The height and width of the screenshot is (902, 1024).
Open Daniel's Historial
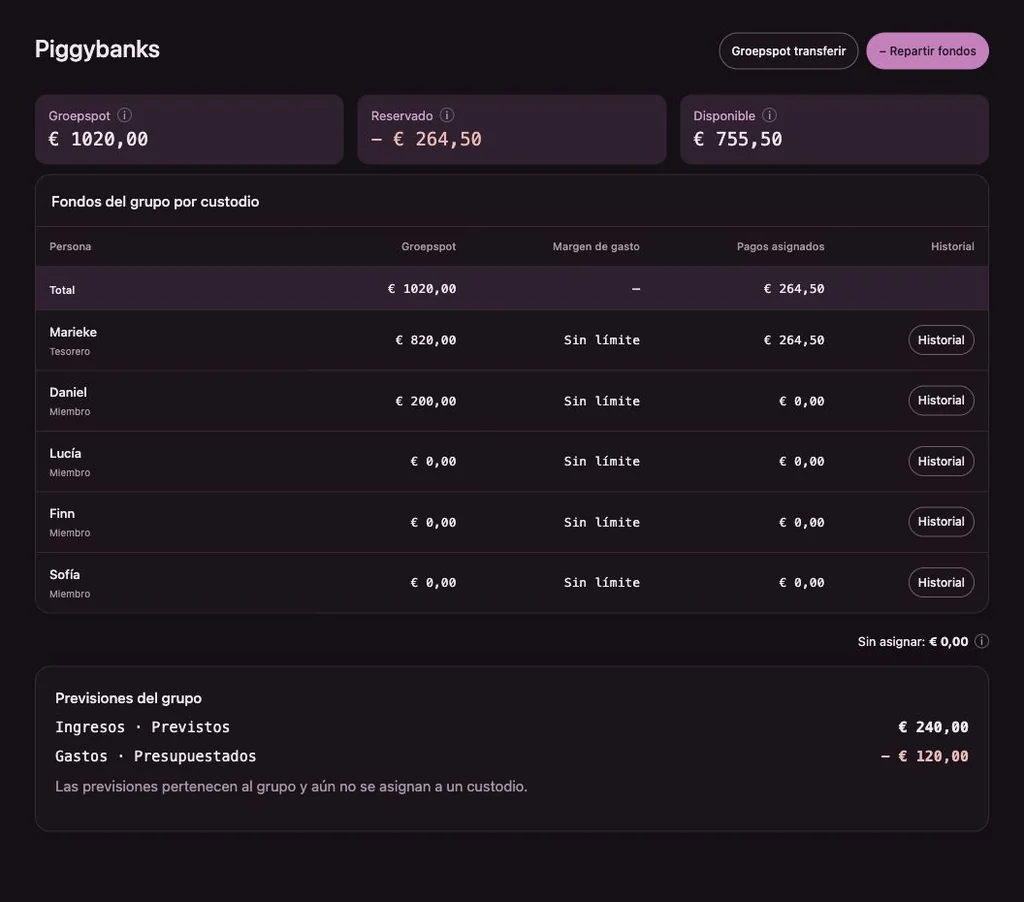tap(941, 400)
